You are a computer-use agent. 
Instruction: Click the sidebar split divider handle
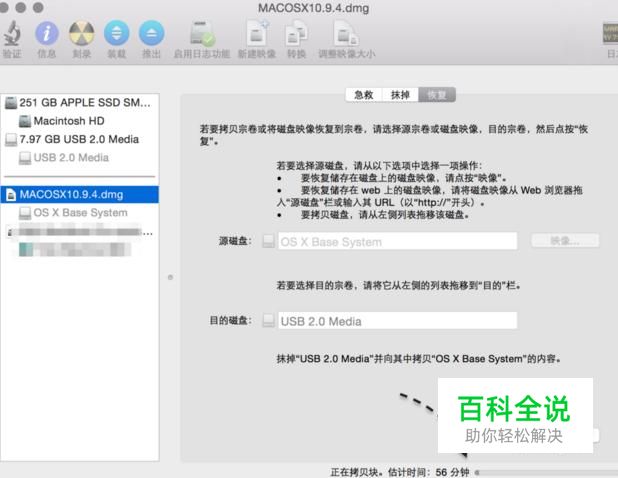pyautogui.click(x=170, y=277)
